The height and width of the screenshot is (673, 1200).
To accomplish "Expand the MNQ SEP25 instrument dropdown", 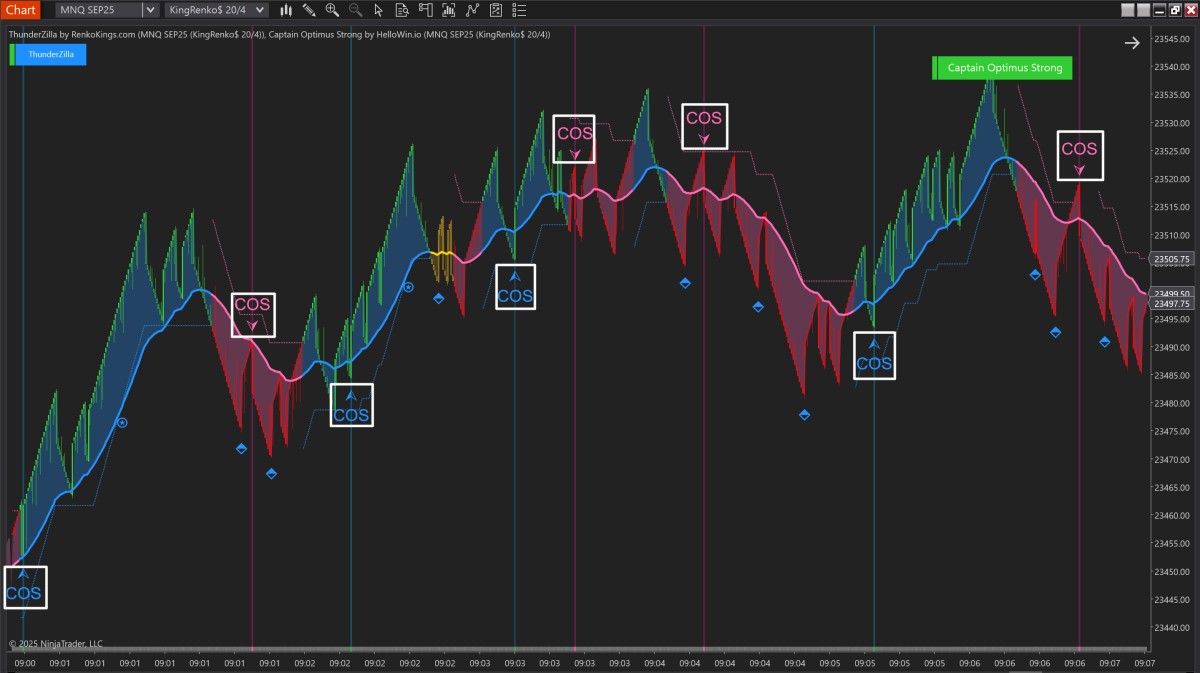I will (150, 10).
